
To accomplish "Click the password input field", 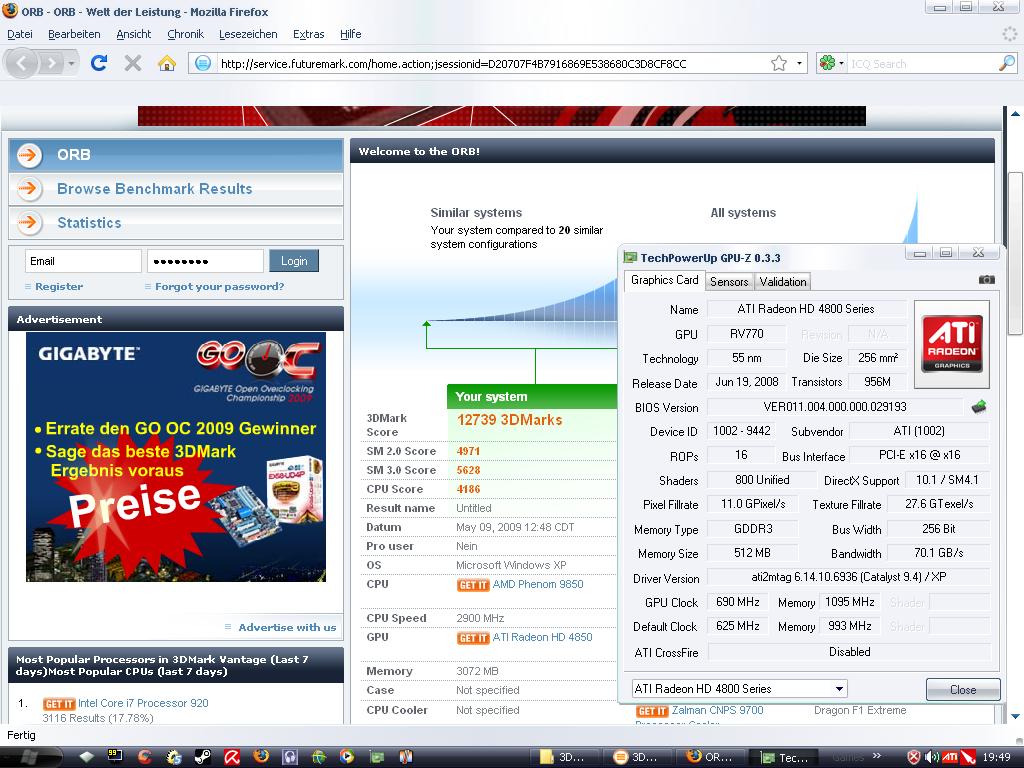I will [205, 261].
